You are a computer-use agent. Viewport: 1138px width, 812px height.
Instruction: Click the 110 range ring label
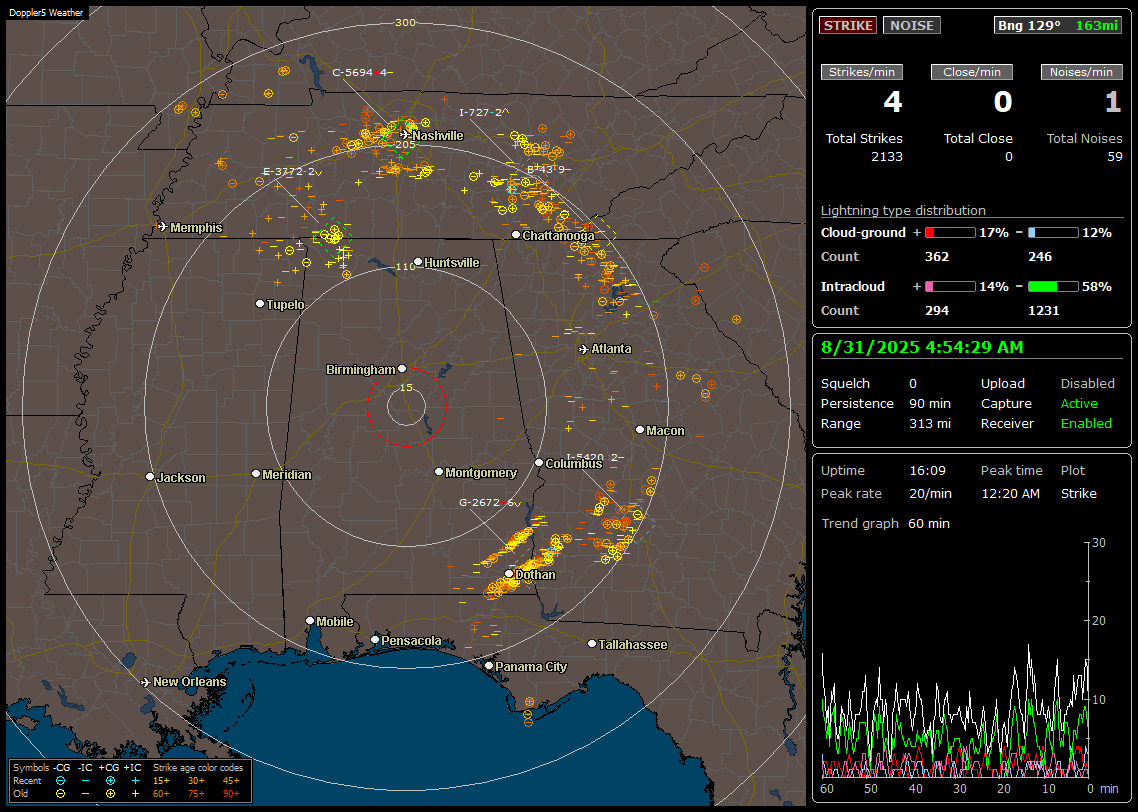click(405, 266)
